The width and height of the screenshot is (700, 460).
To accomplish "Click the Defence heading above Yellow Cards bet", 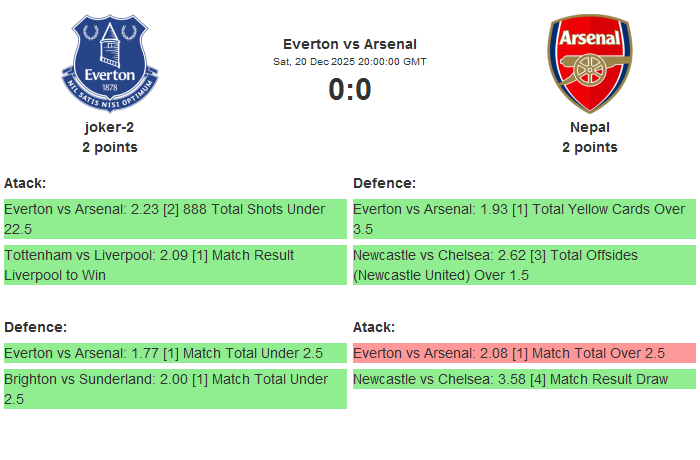I will (384, 183).
